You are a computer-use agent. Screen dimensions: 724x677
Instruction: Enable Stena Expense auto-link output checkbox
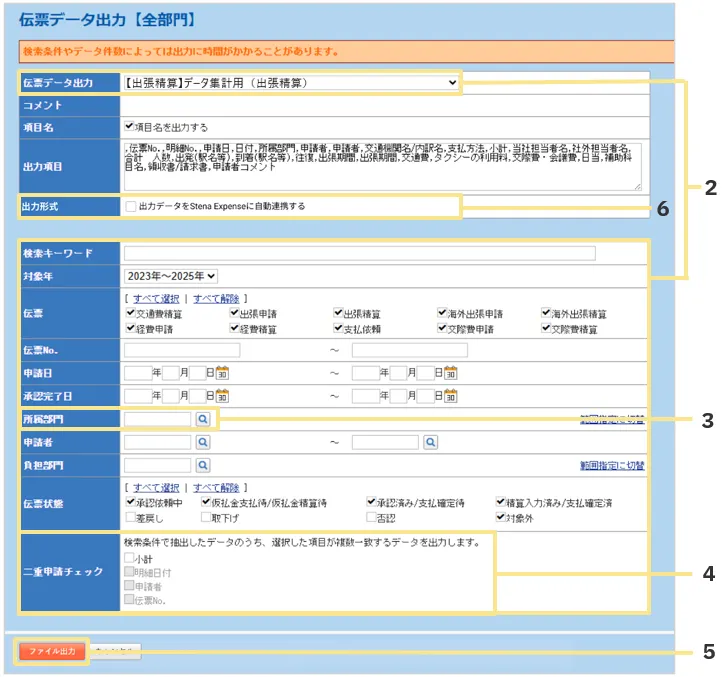coord(131,206)
